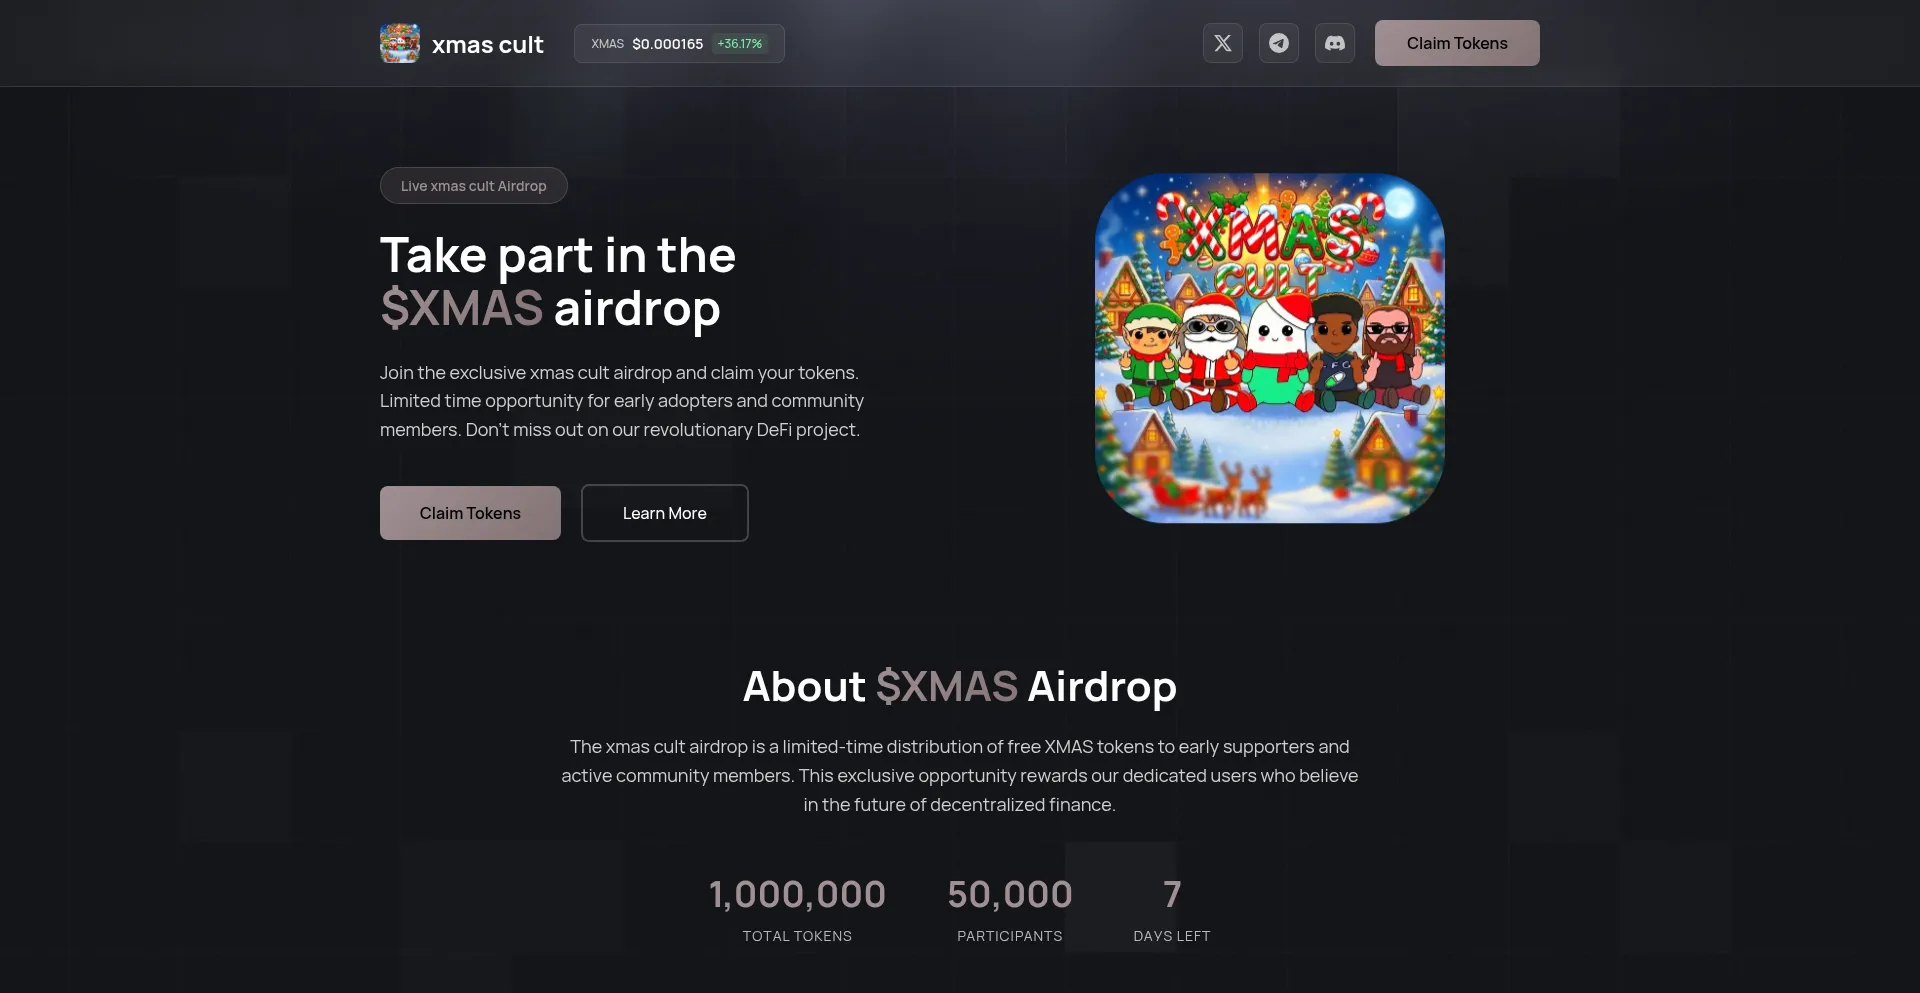Click the Live xmas cult Airdrop badge
The image size is (1920, 993).
[474, 186]
